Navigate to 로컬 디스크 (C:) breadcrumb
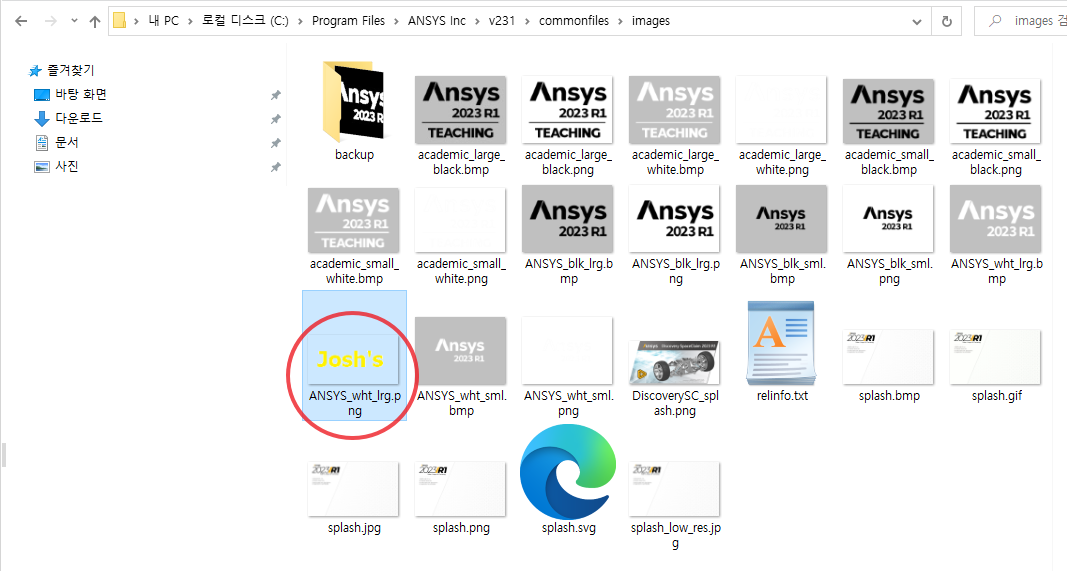The width and height of the screenshot is (1067, 571). click(245, 21)
